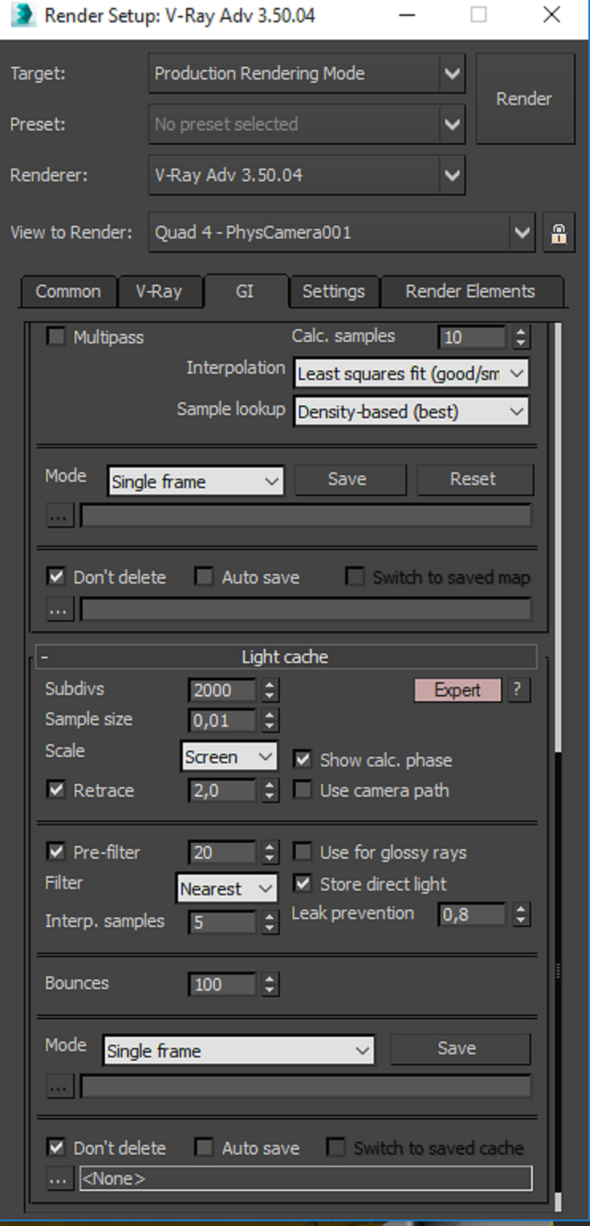
Task: Enable irradiance map Auto save checkbox
Action: pos(204,577)
